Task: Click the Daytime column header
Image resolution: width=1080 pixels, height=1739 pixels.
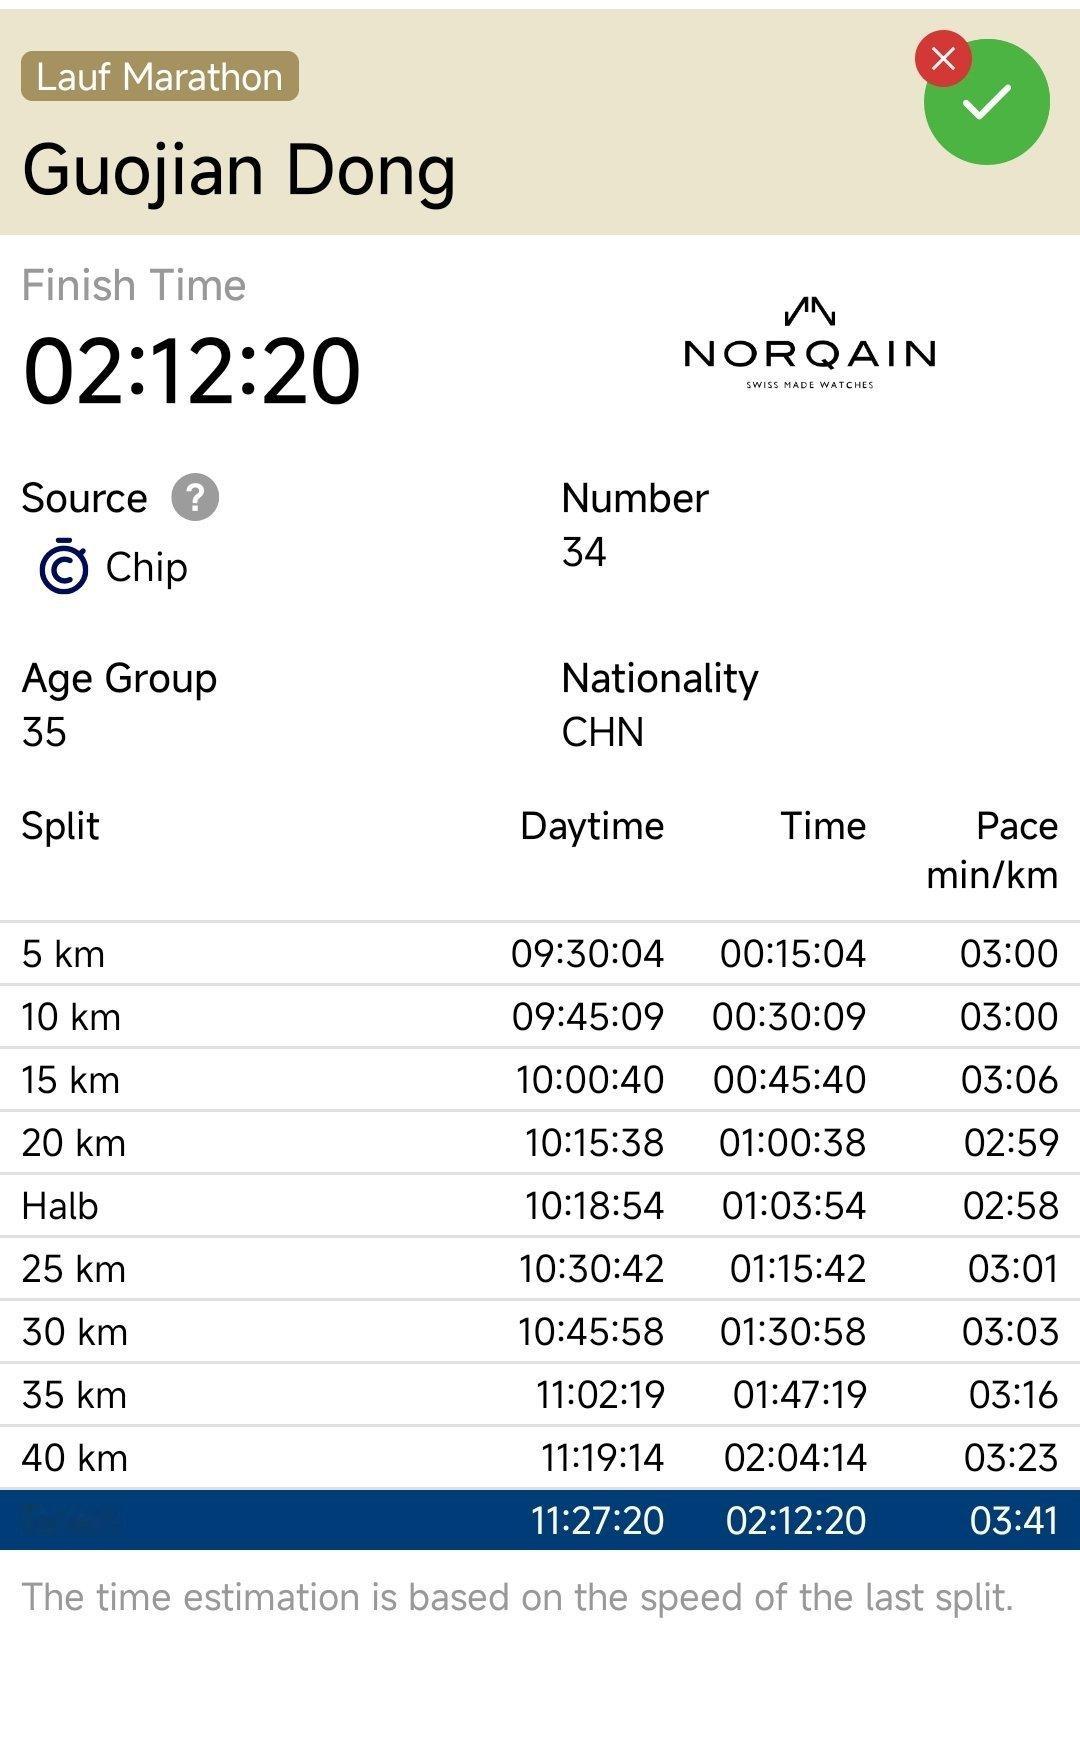Action: 592,826
